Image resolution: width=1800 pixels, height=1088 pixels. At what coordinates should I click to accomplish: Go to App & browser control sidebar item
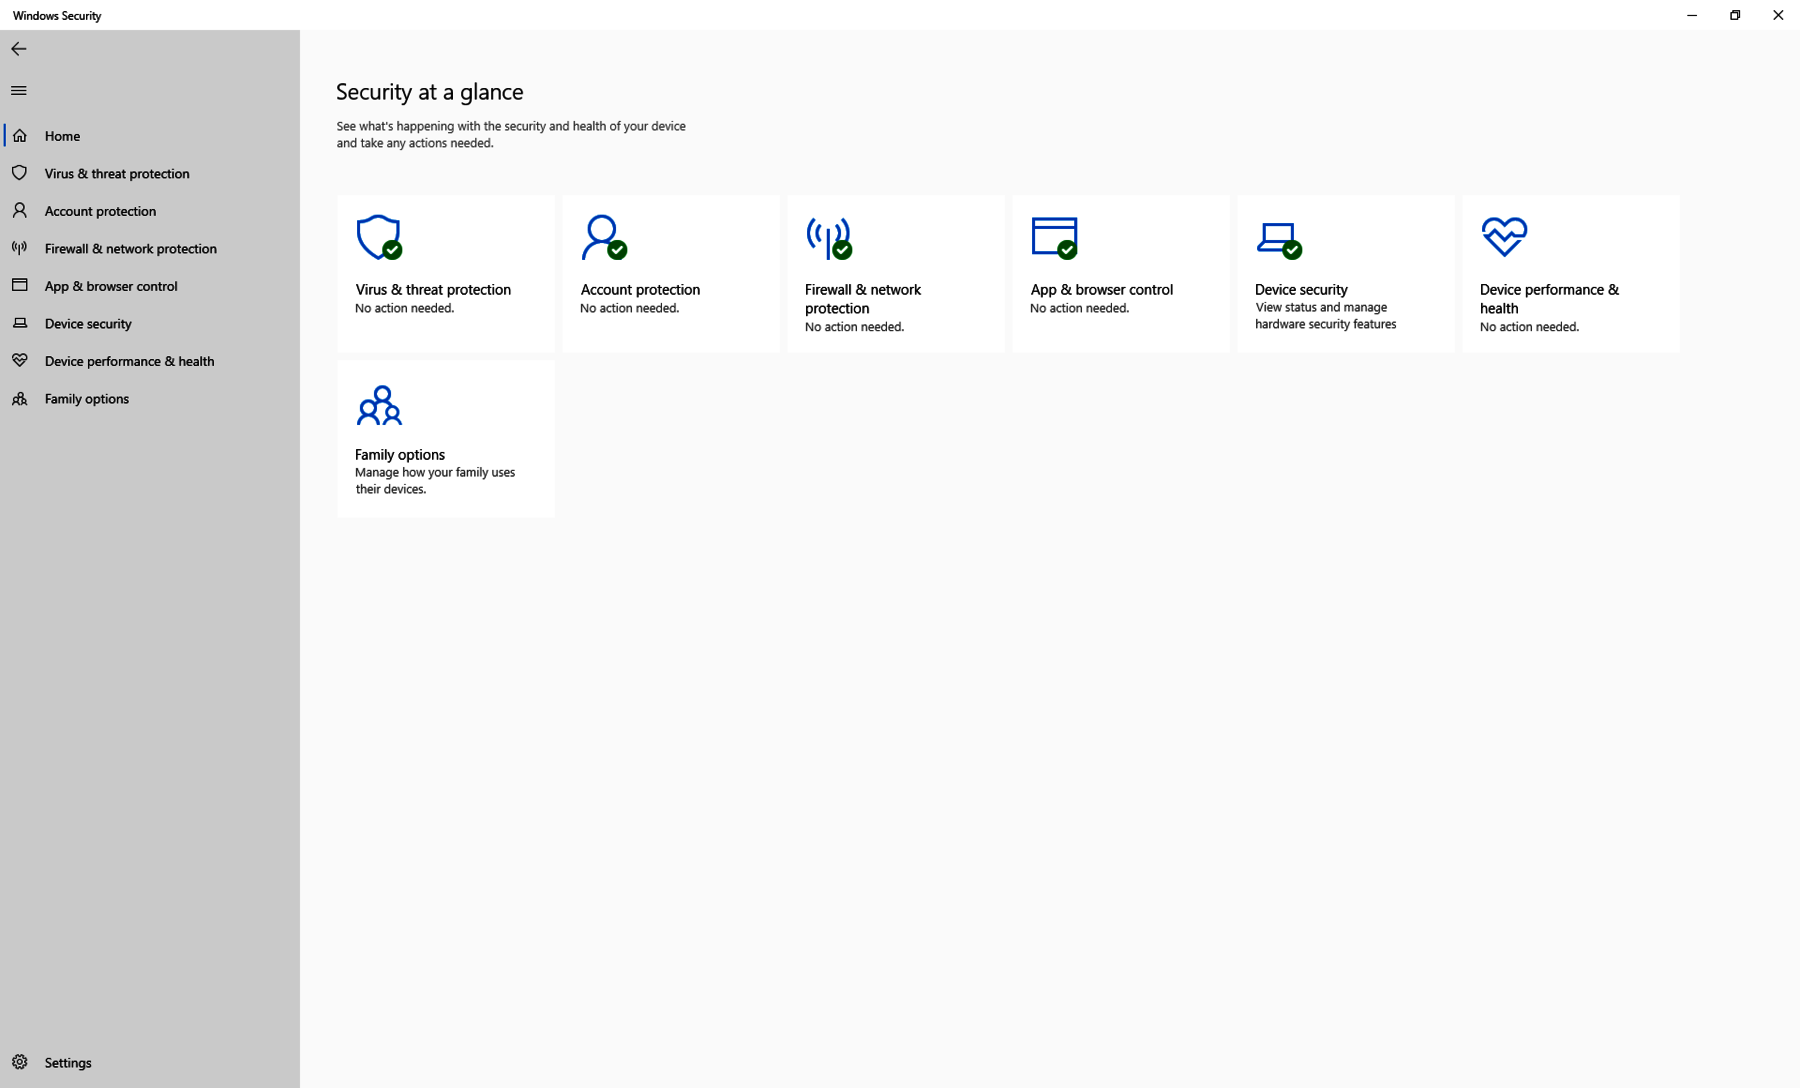[x=110, y=286]
